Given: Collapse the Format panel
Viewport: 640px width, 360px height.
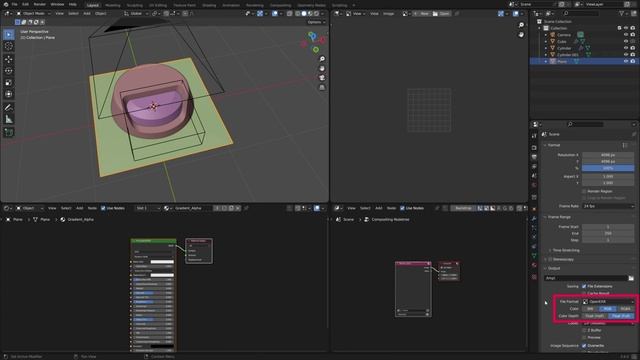Looking at the screenshot, I should pos(553,145).
